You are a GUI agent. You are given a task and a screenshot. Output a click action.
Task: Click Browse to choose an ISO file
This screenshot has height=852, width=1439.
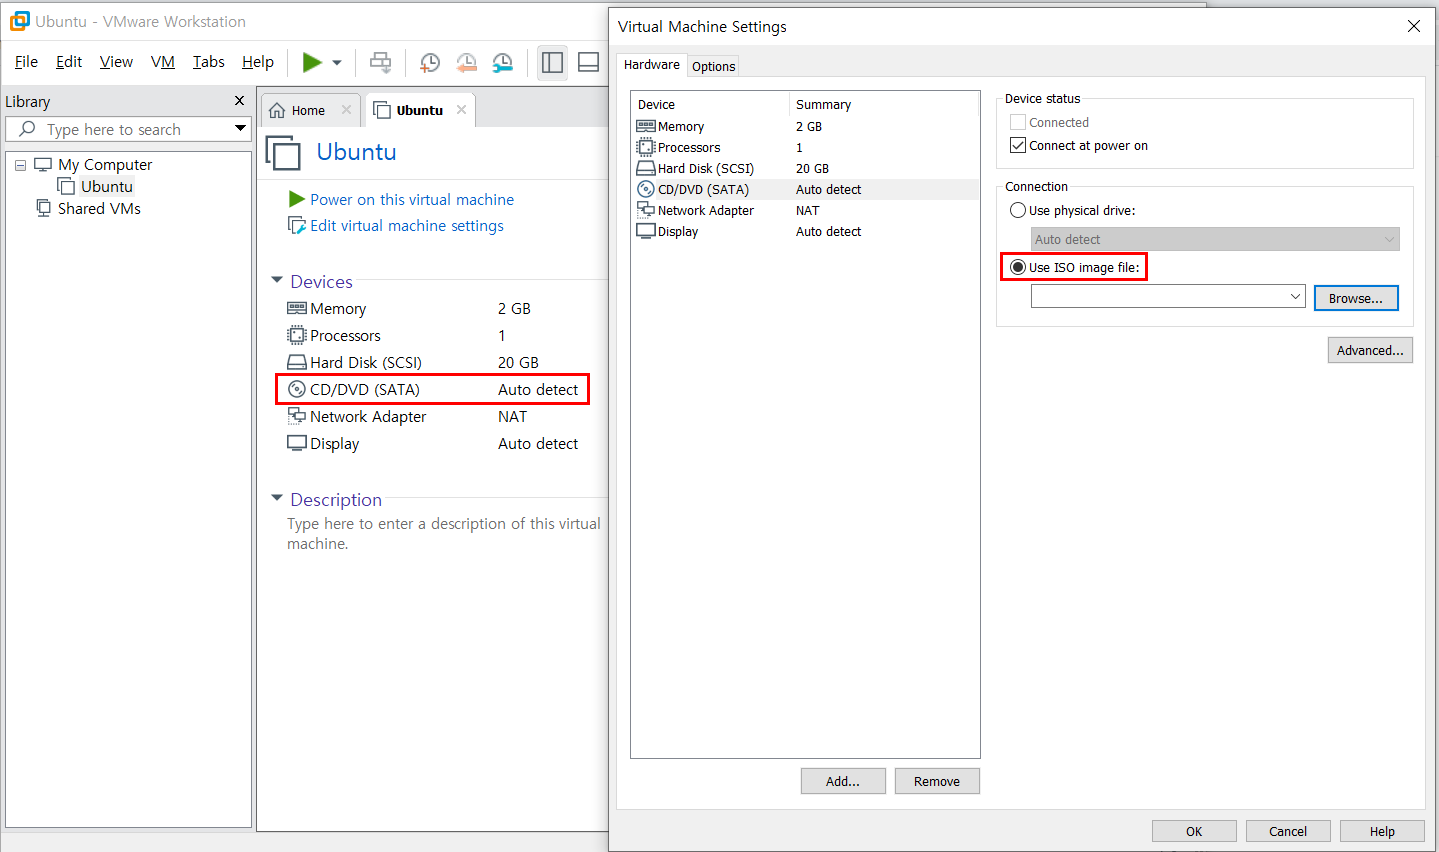pos(1356,298)
